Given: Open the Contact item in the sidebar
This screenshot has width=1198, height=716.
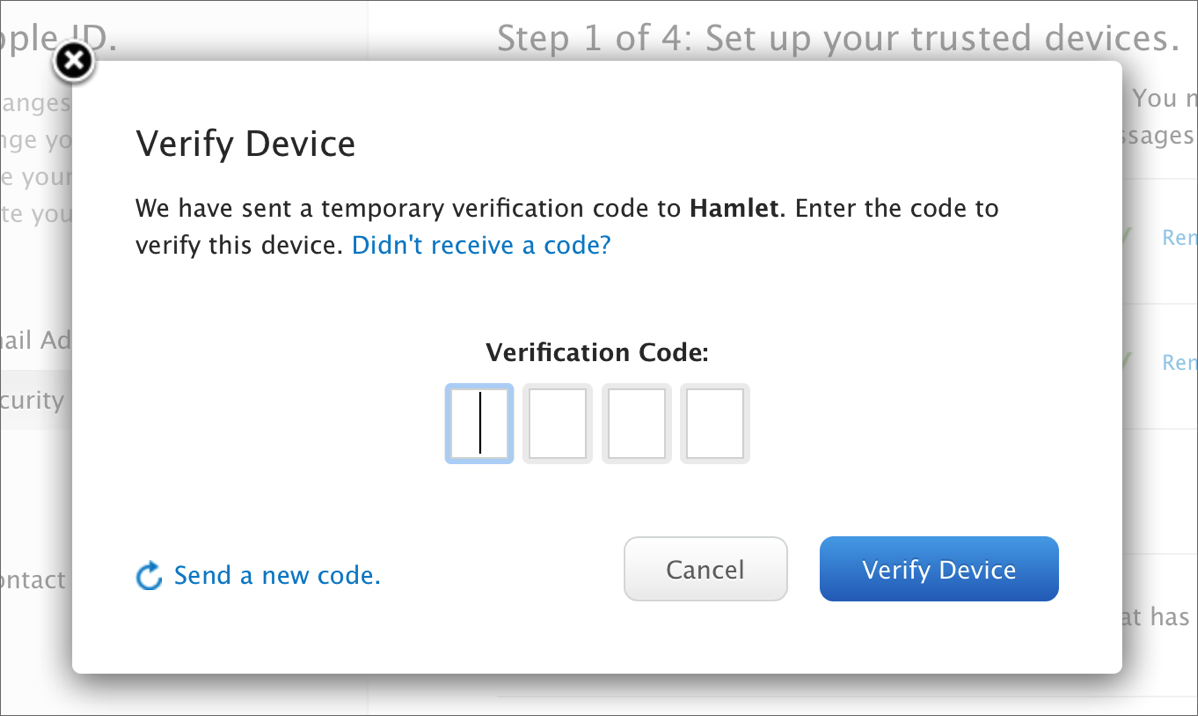Looking at the screenshot, I should click(34, 580).
